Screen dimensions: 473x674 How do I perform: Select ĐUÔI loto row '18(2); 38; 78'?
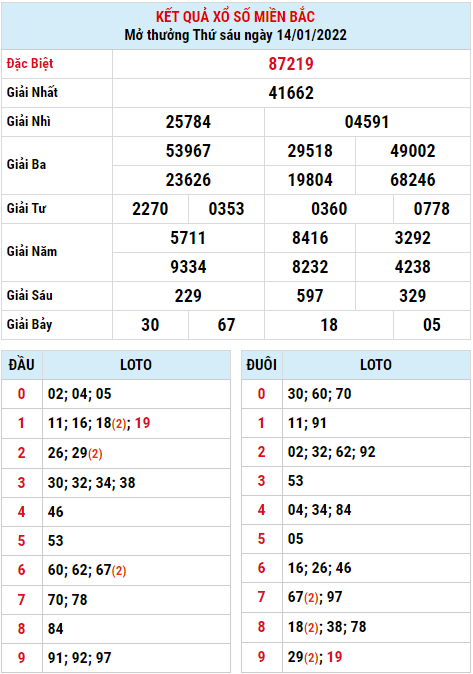[x=327, y=627]
